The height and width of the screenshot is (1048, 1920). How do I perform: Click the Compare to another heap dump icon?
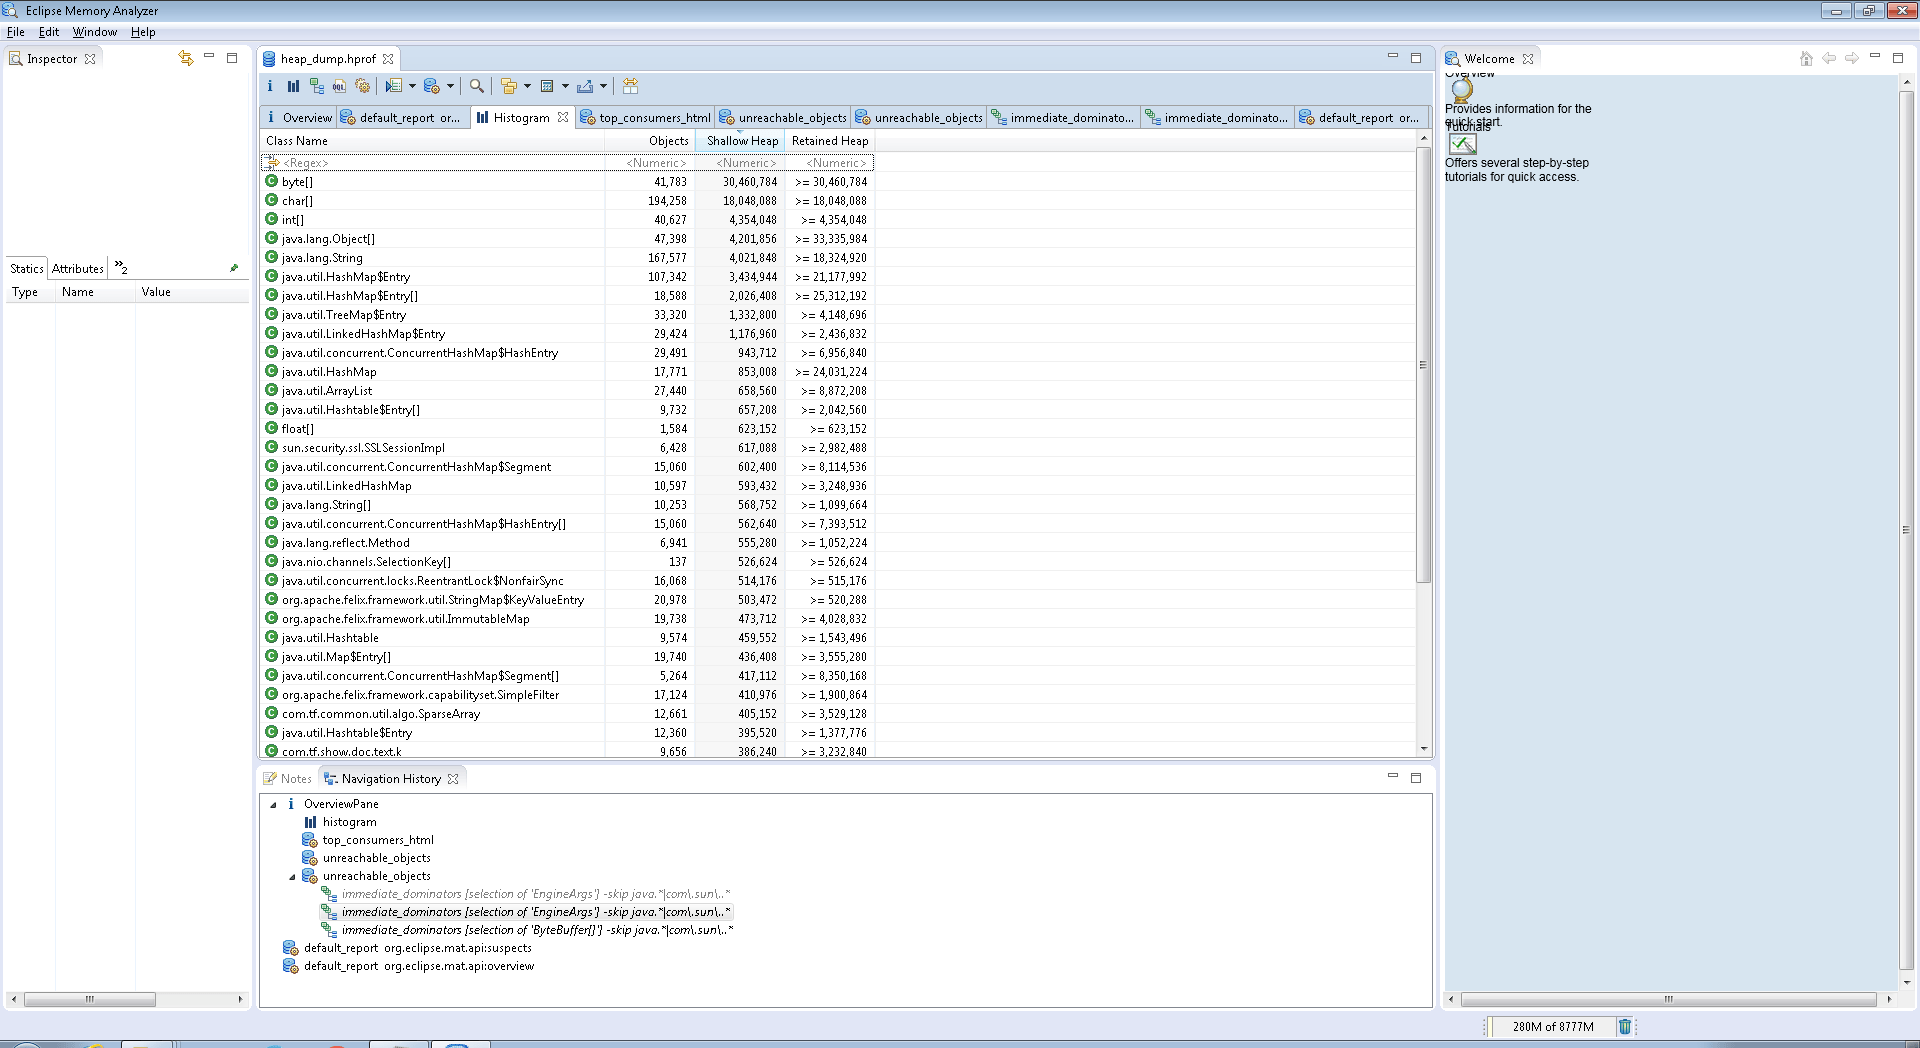tap(630, 86)
